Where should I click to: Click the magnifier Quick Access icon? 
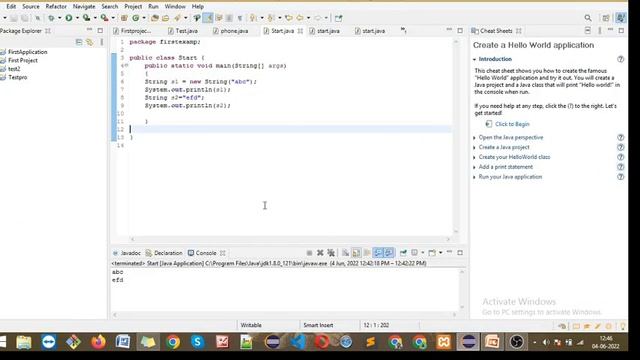[588, 18]
